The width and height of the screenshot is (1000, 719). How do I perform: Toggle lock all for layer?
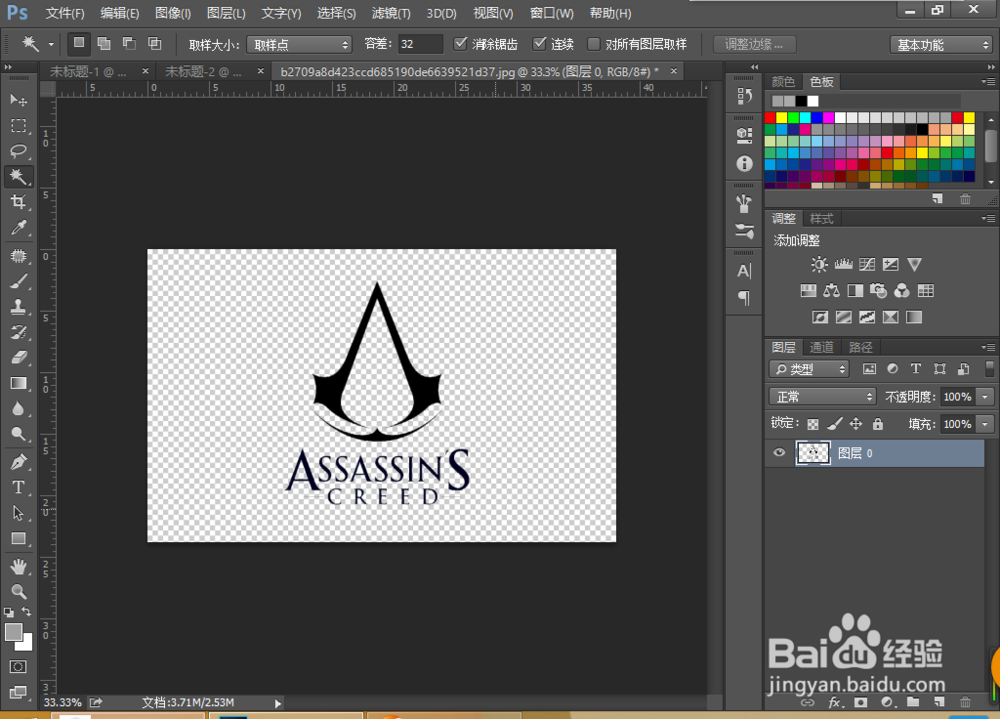tap(878, 424)
